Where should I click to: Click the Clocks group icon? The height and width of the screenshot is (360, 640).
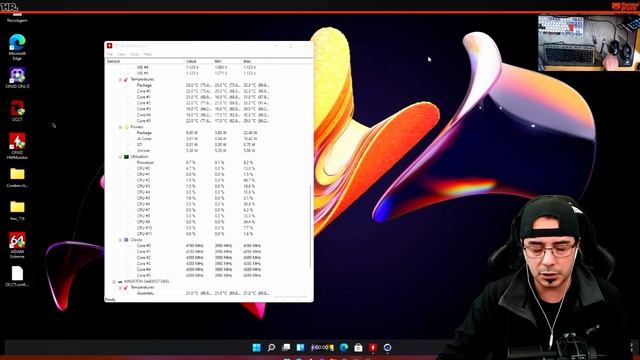pos(126,240)
